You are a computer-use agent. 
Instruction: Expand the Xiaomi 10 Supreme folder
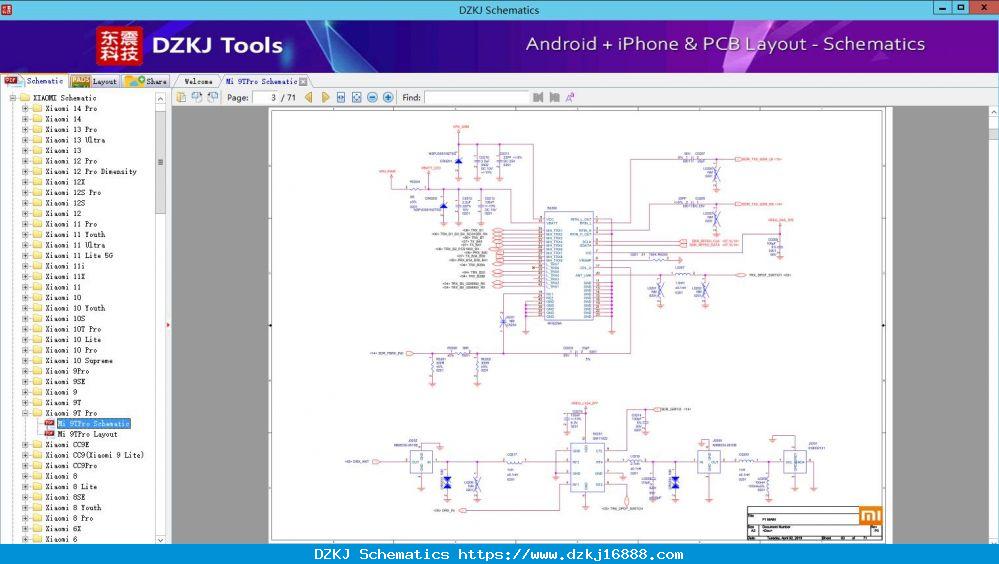tap(25, 361)
